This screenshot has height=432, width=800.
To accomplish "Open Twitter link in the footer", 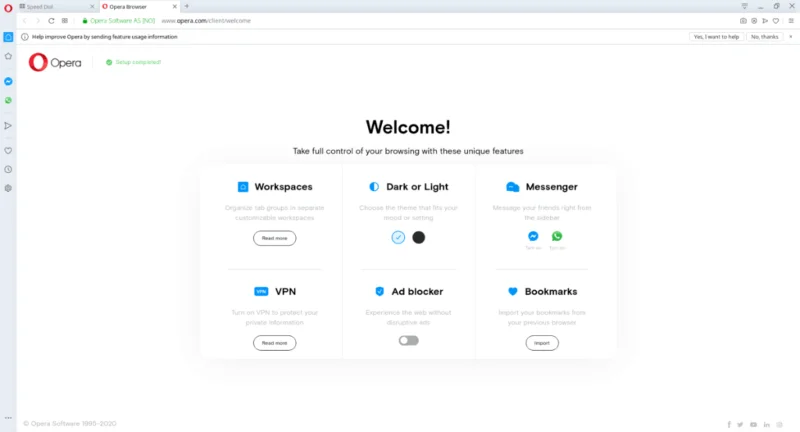I will click(740, 424).
